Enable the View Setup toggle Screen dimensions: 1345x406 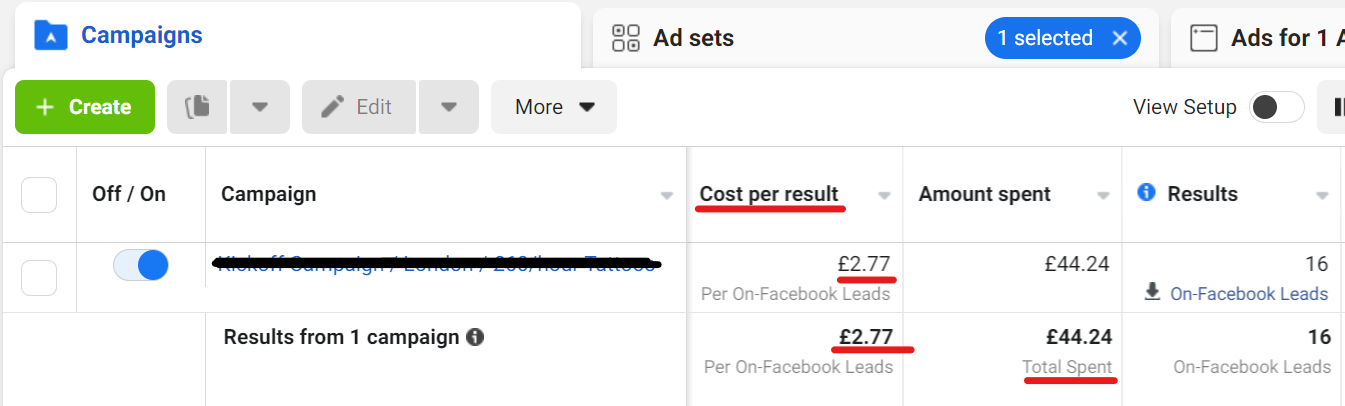(x=1276, y=107)
